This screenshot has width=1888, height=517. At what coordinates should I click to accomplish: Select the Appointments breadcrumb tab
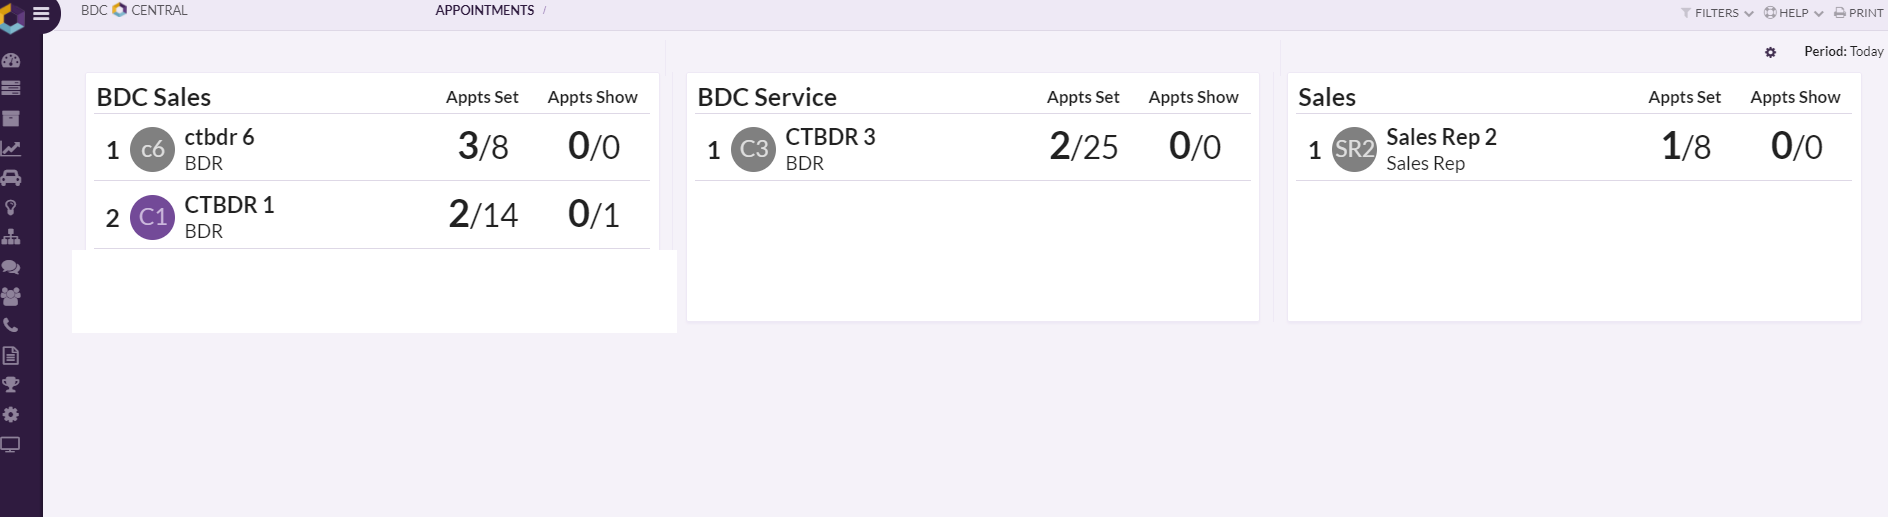tap(485, 10)
